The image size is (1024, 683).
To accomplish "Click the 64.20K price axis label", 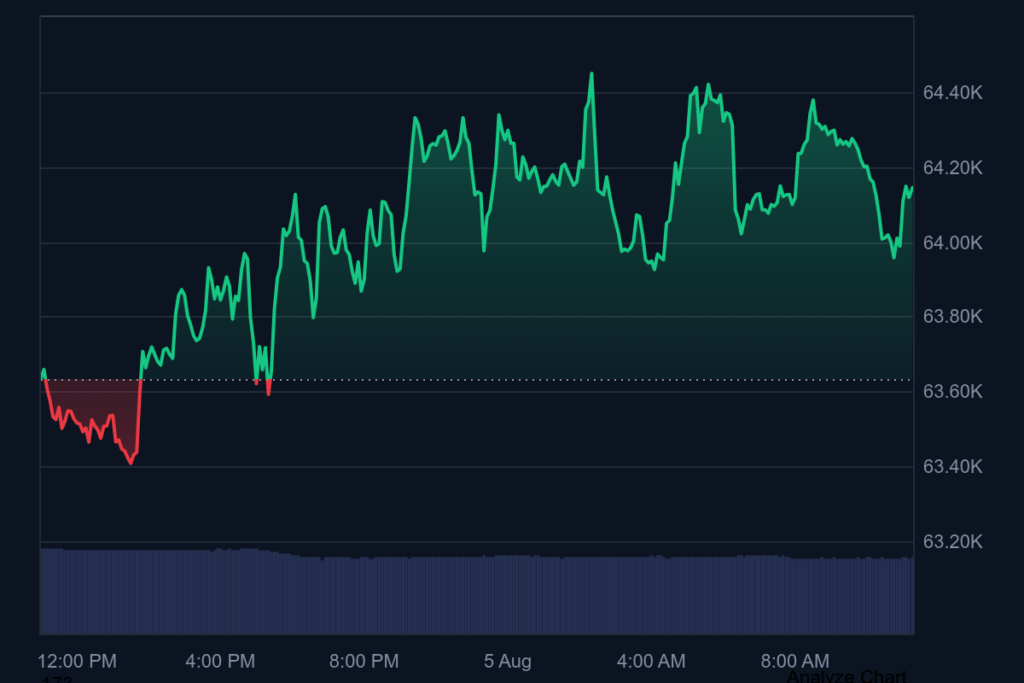I will pos(952,168).
